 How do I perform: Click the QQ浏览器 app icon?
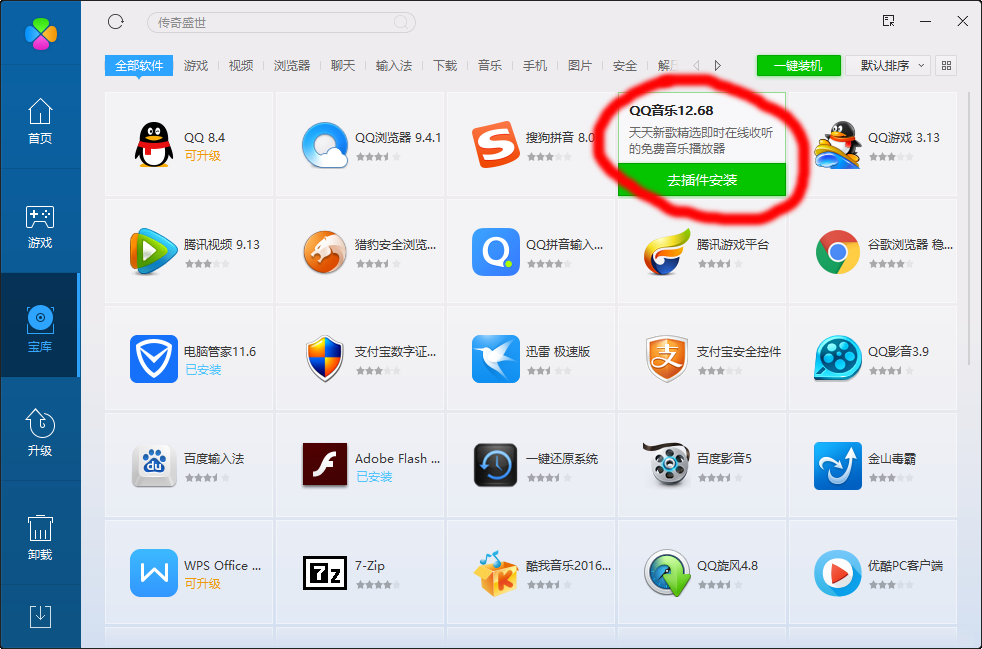tap(324, 145)
